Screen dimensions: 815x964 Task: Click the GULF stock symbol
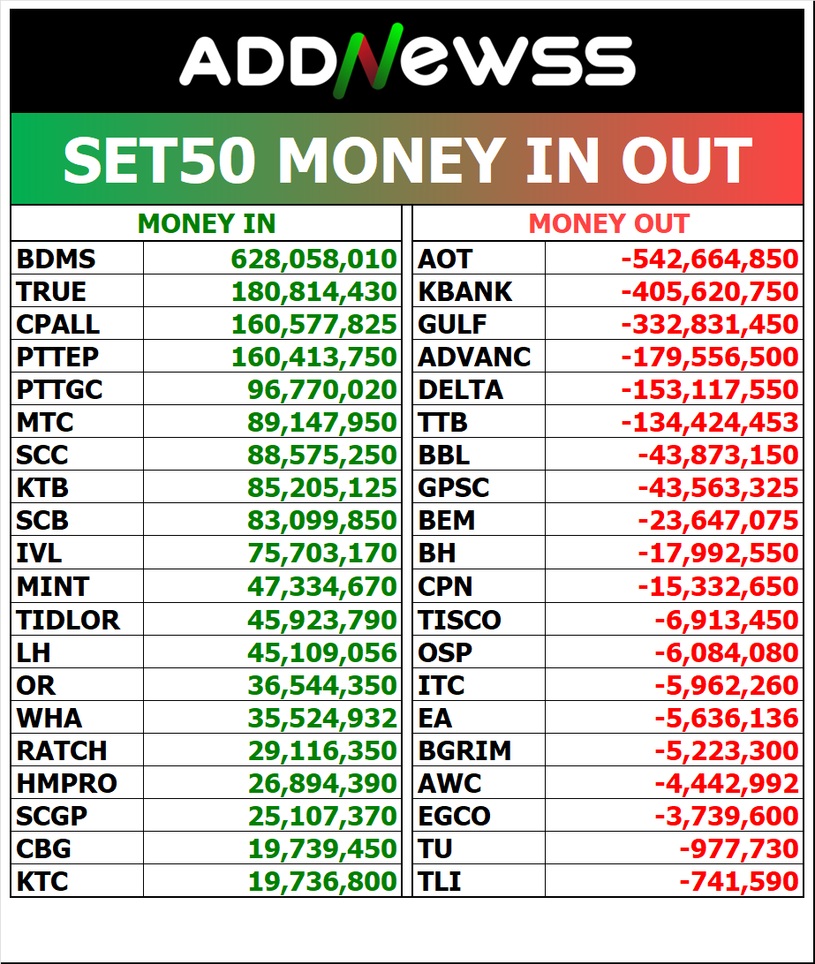tap(453, 325)
